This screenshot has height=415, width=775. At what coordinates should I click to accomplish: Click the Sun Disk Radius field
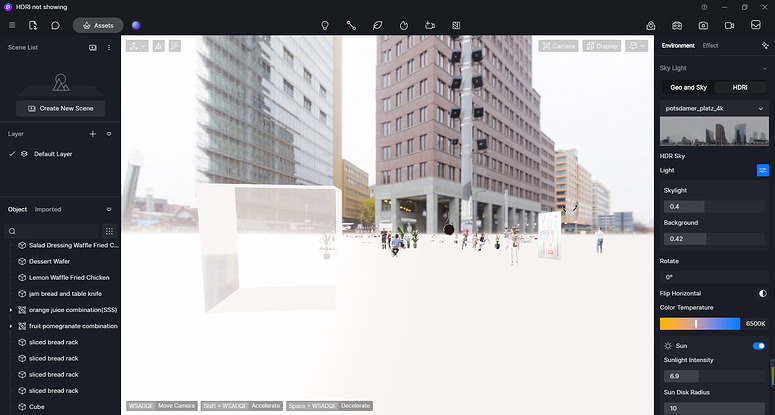point(714,409)
